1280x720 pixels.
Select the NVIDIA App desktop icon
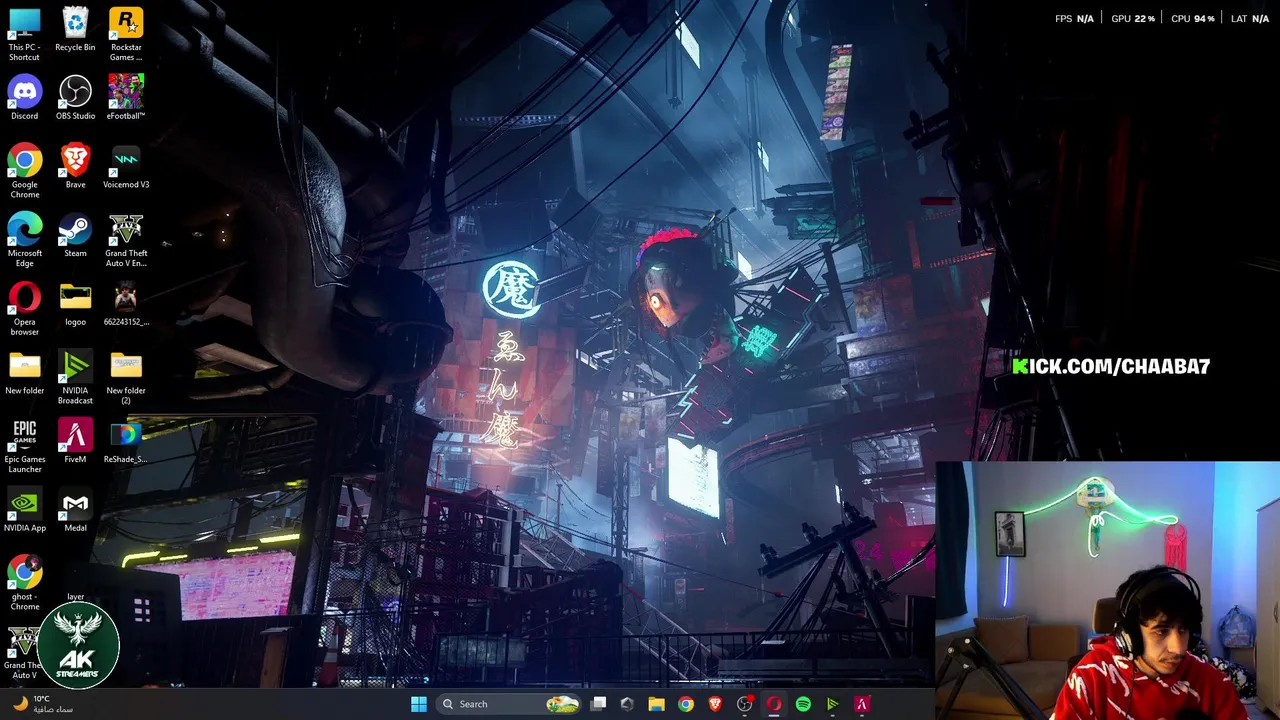(x=24, y=510)
